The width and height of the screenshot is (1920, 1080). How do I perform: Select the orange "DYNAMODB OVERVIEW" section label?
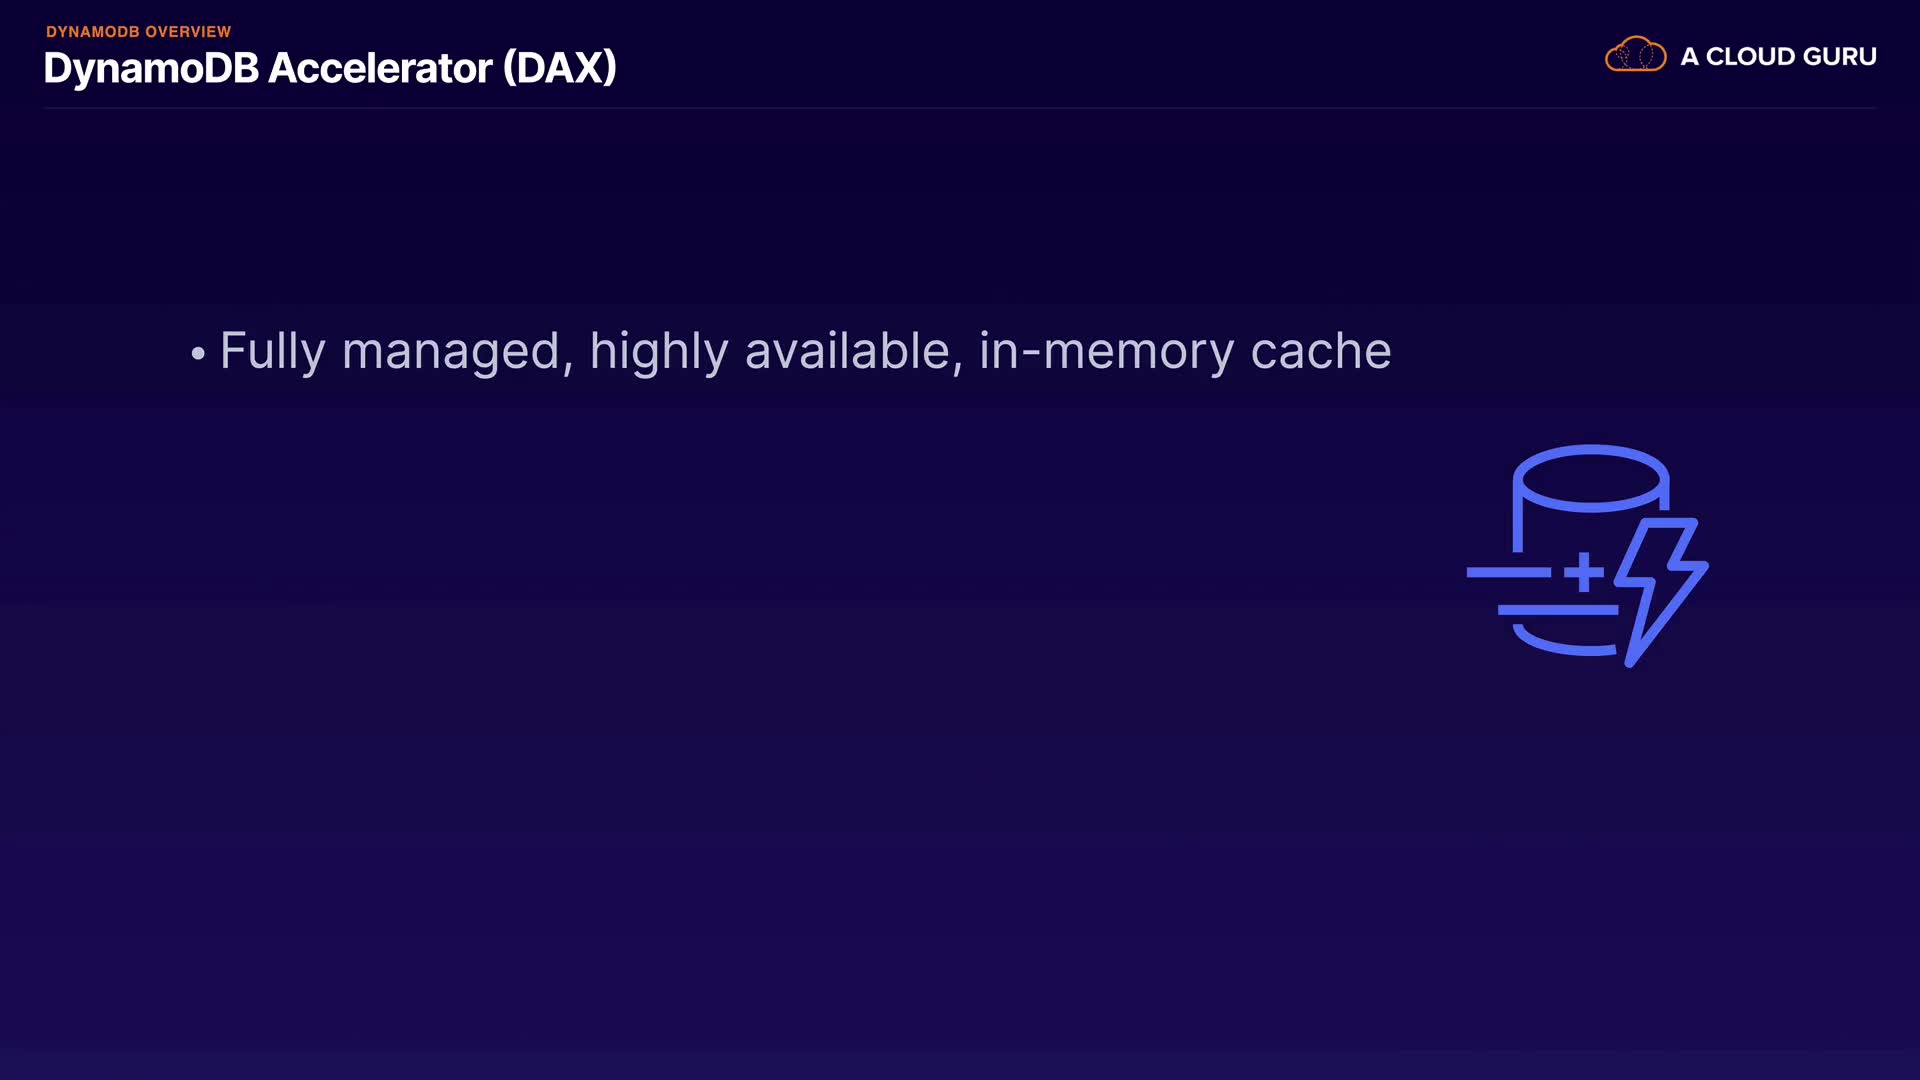(138, 32)
